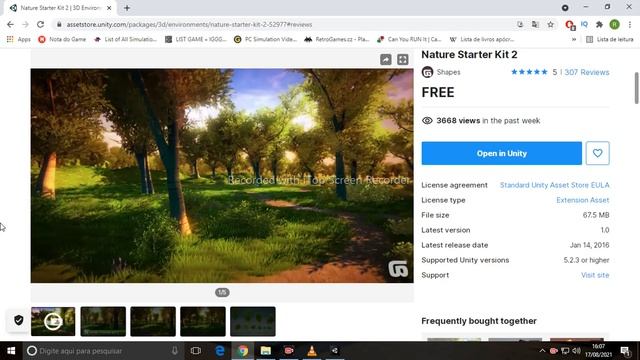Close the Nature Starter Kit 2 tab
The height and width of the screenshot is (360, 640).
(x=109, y=8)
